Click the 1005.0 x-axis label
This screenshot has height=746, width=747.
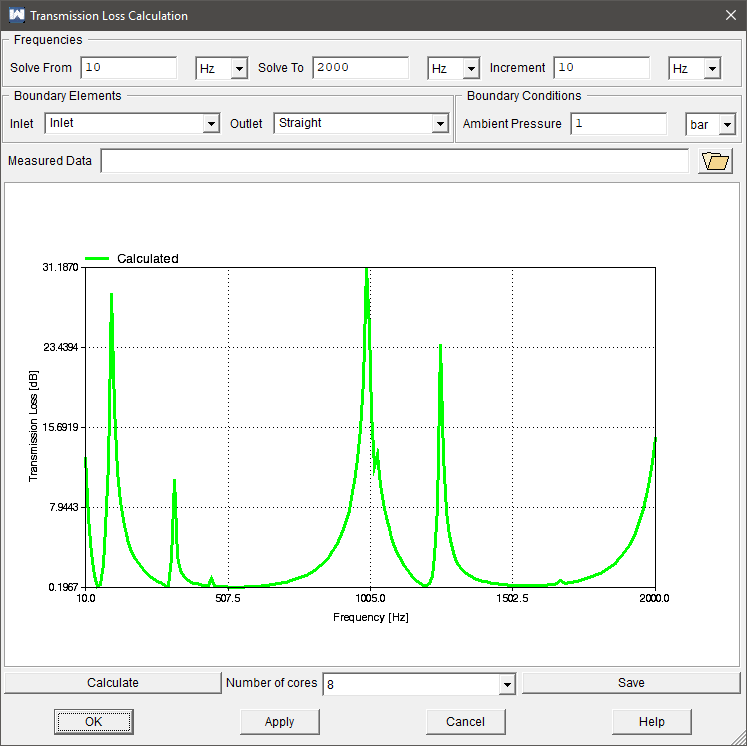(370, 598)
